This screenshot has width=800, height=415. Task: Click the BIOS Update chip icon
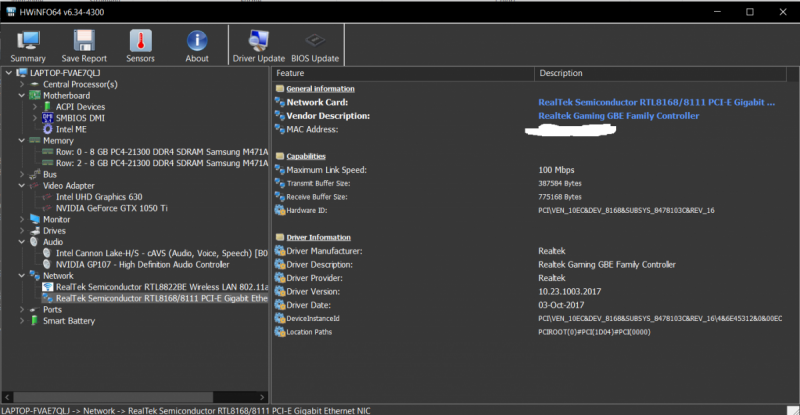coord(315,46)
